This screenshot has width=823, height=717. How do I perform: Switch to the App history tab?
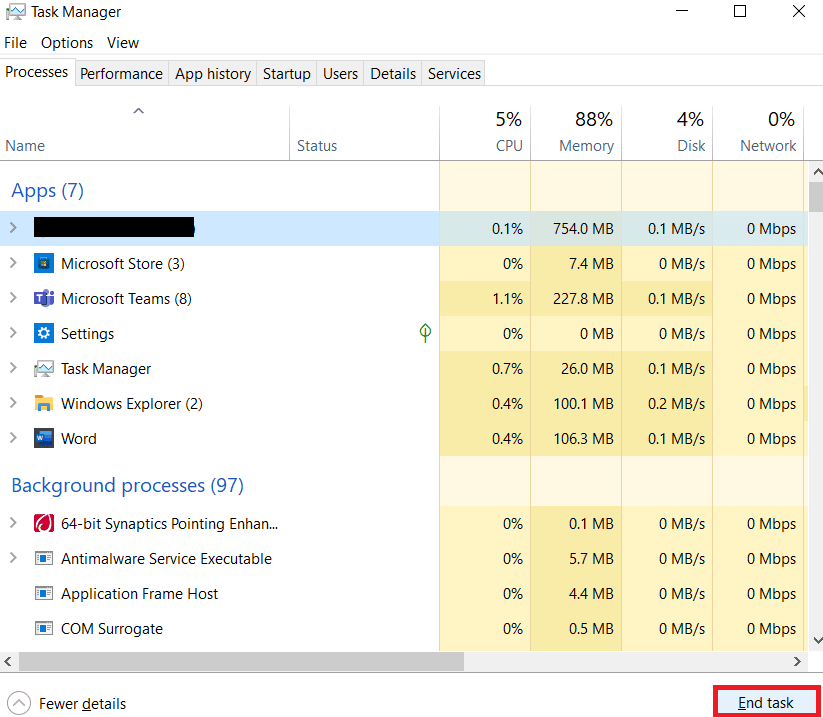point(213,73)
